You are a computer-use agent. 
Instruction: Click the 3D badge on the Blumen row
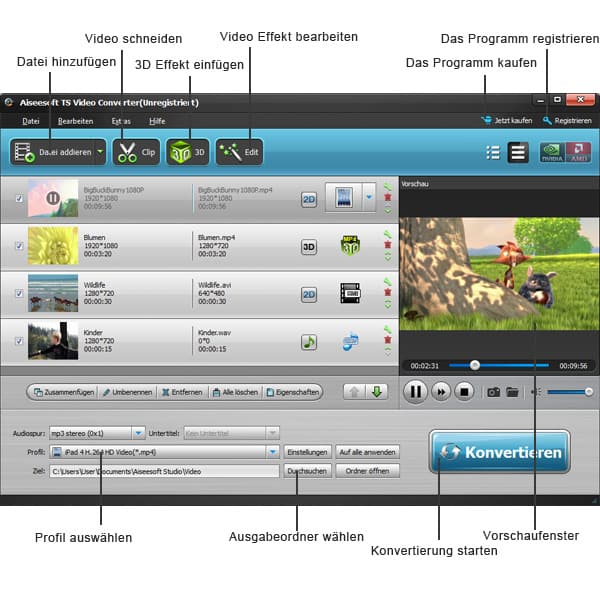point(309,247)
